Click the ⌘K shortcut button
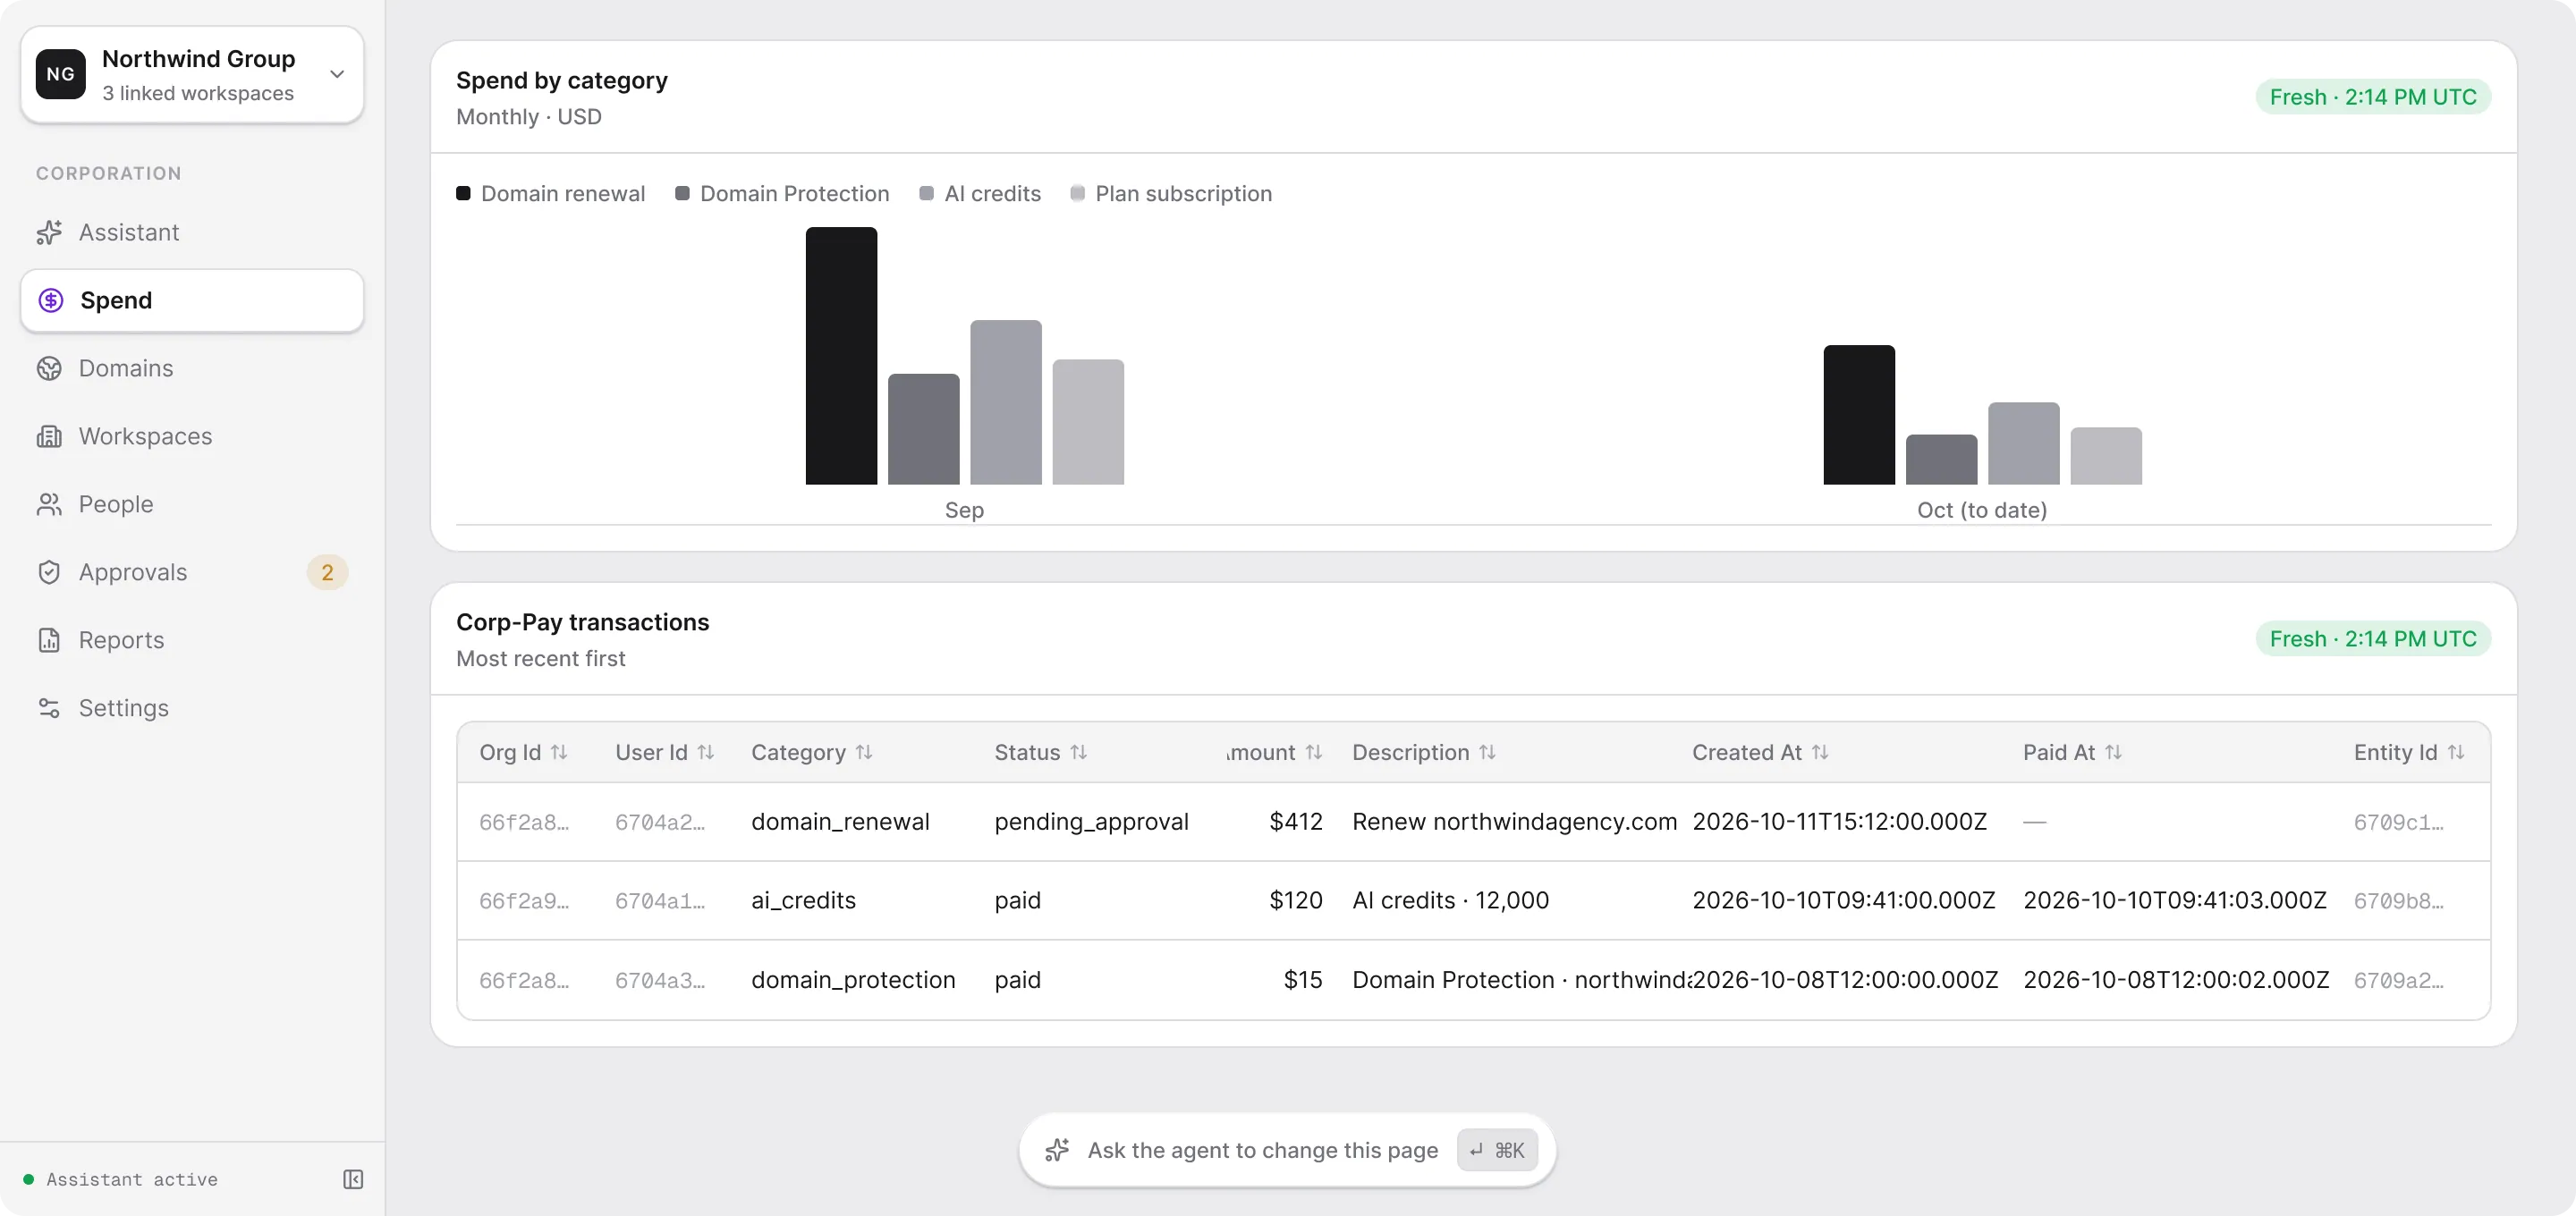The width and height of the screenshot is (2576, 1216). point(1497,1150)
